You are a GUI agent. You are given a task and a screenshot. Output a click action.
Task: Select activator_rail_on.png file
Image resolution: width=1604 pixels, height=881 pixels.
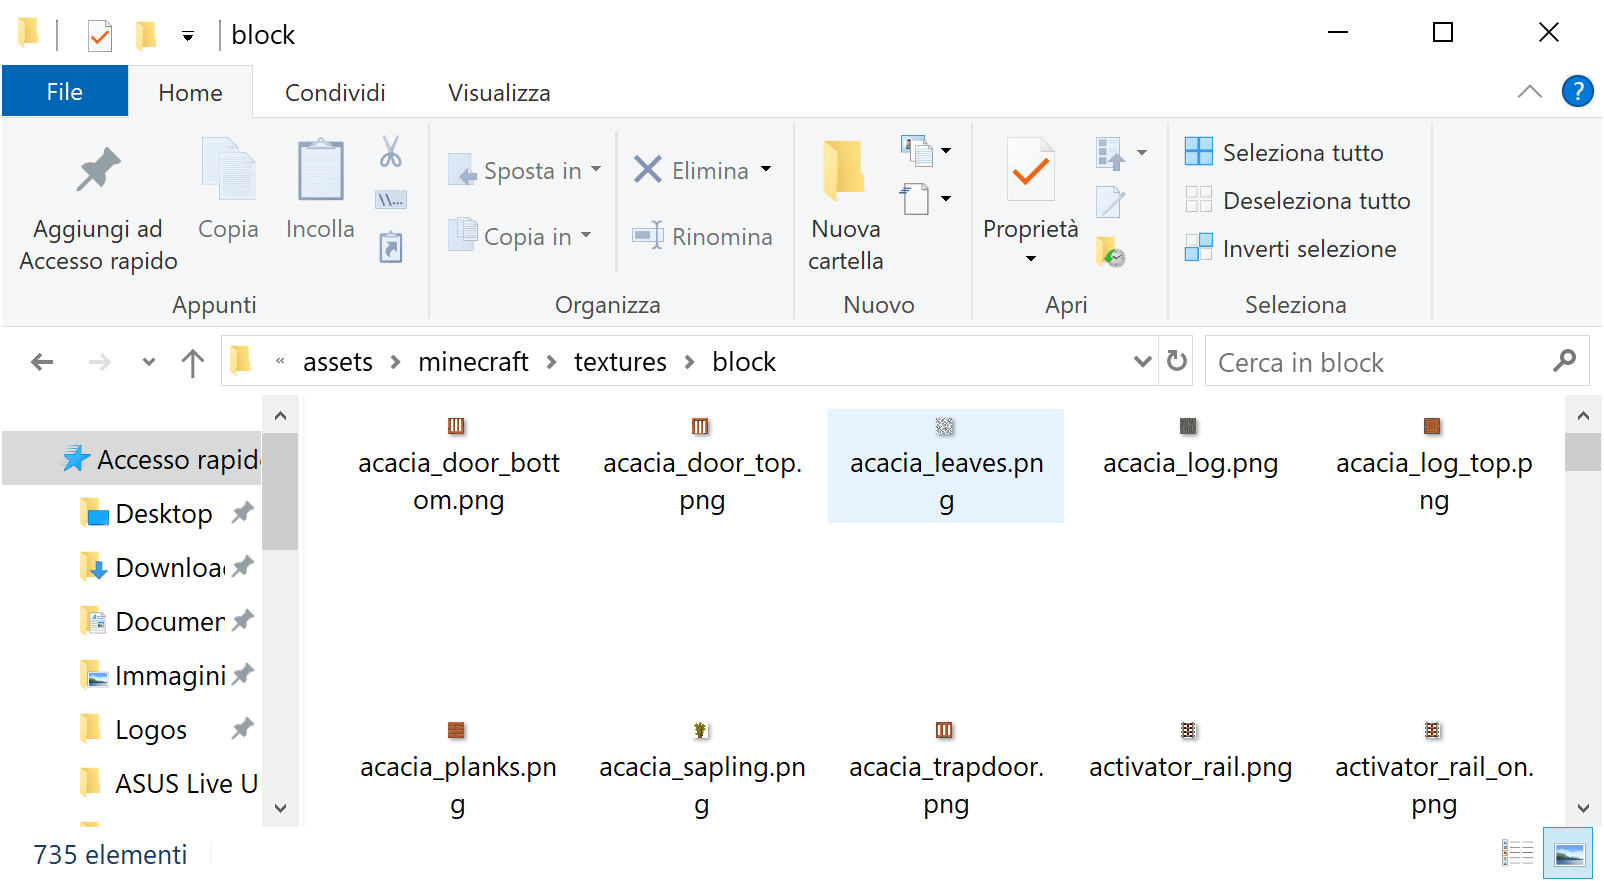coord(1434,770)
